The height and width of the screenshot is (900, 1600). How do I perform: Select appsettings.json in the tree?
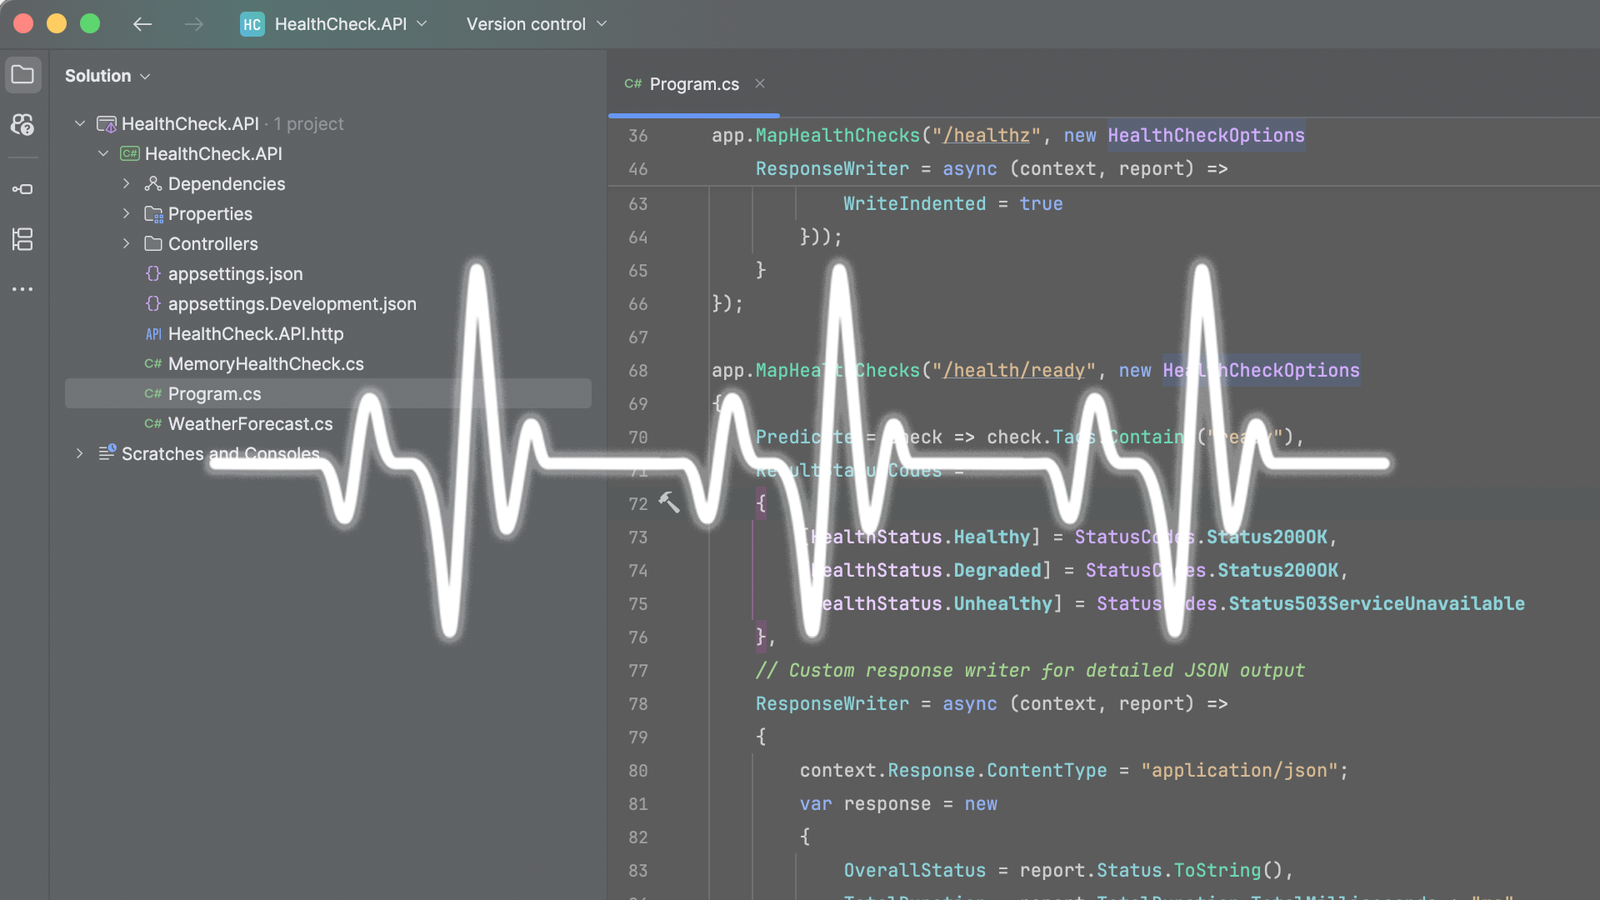coord(235,274)
